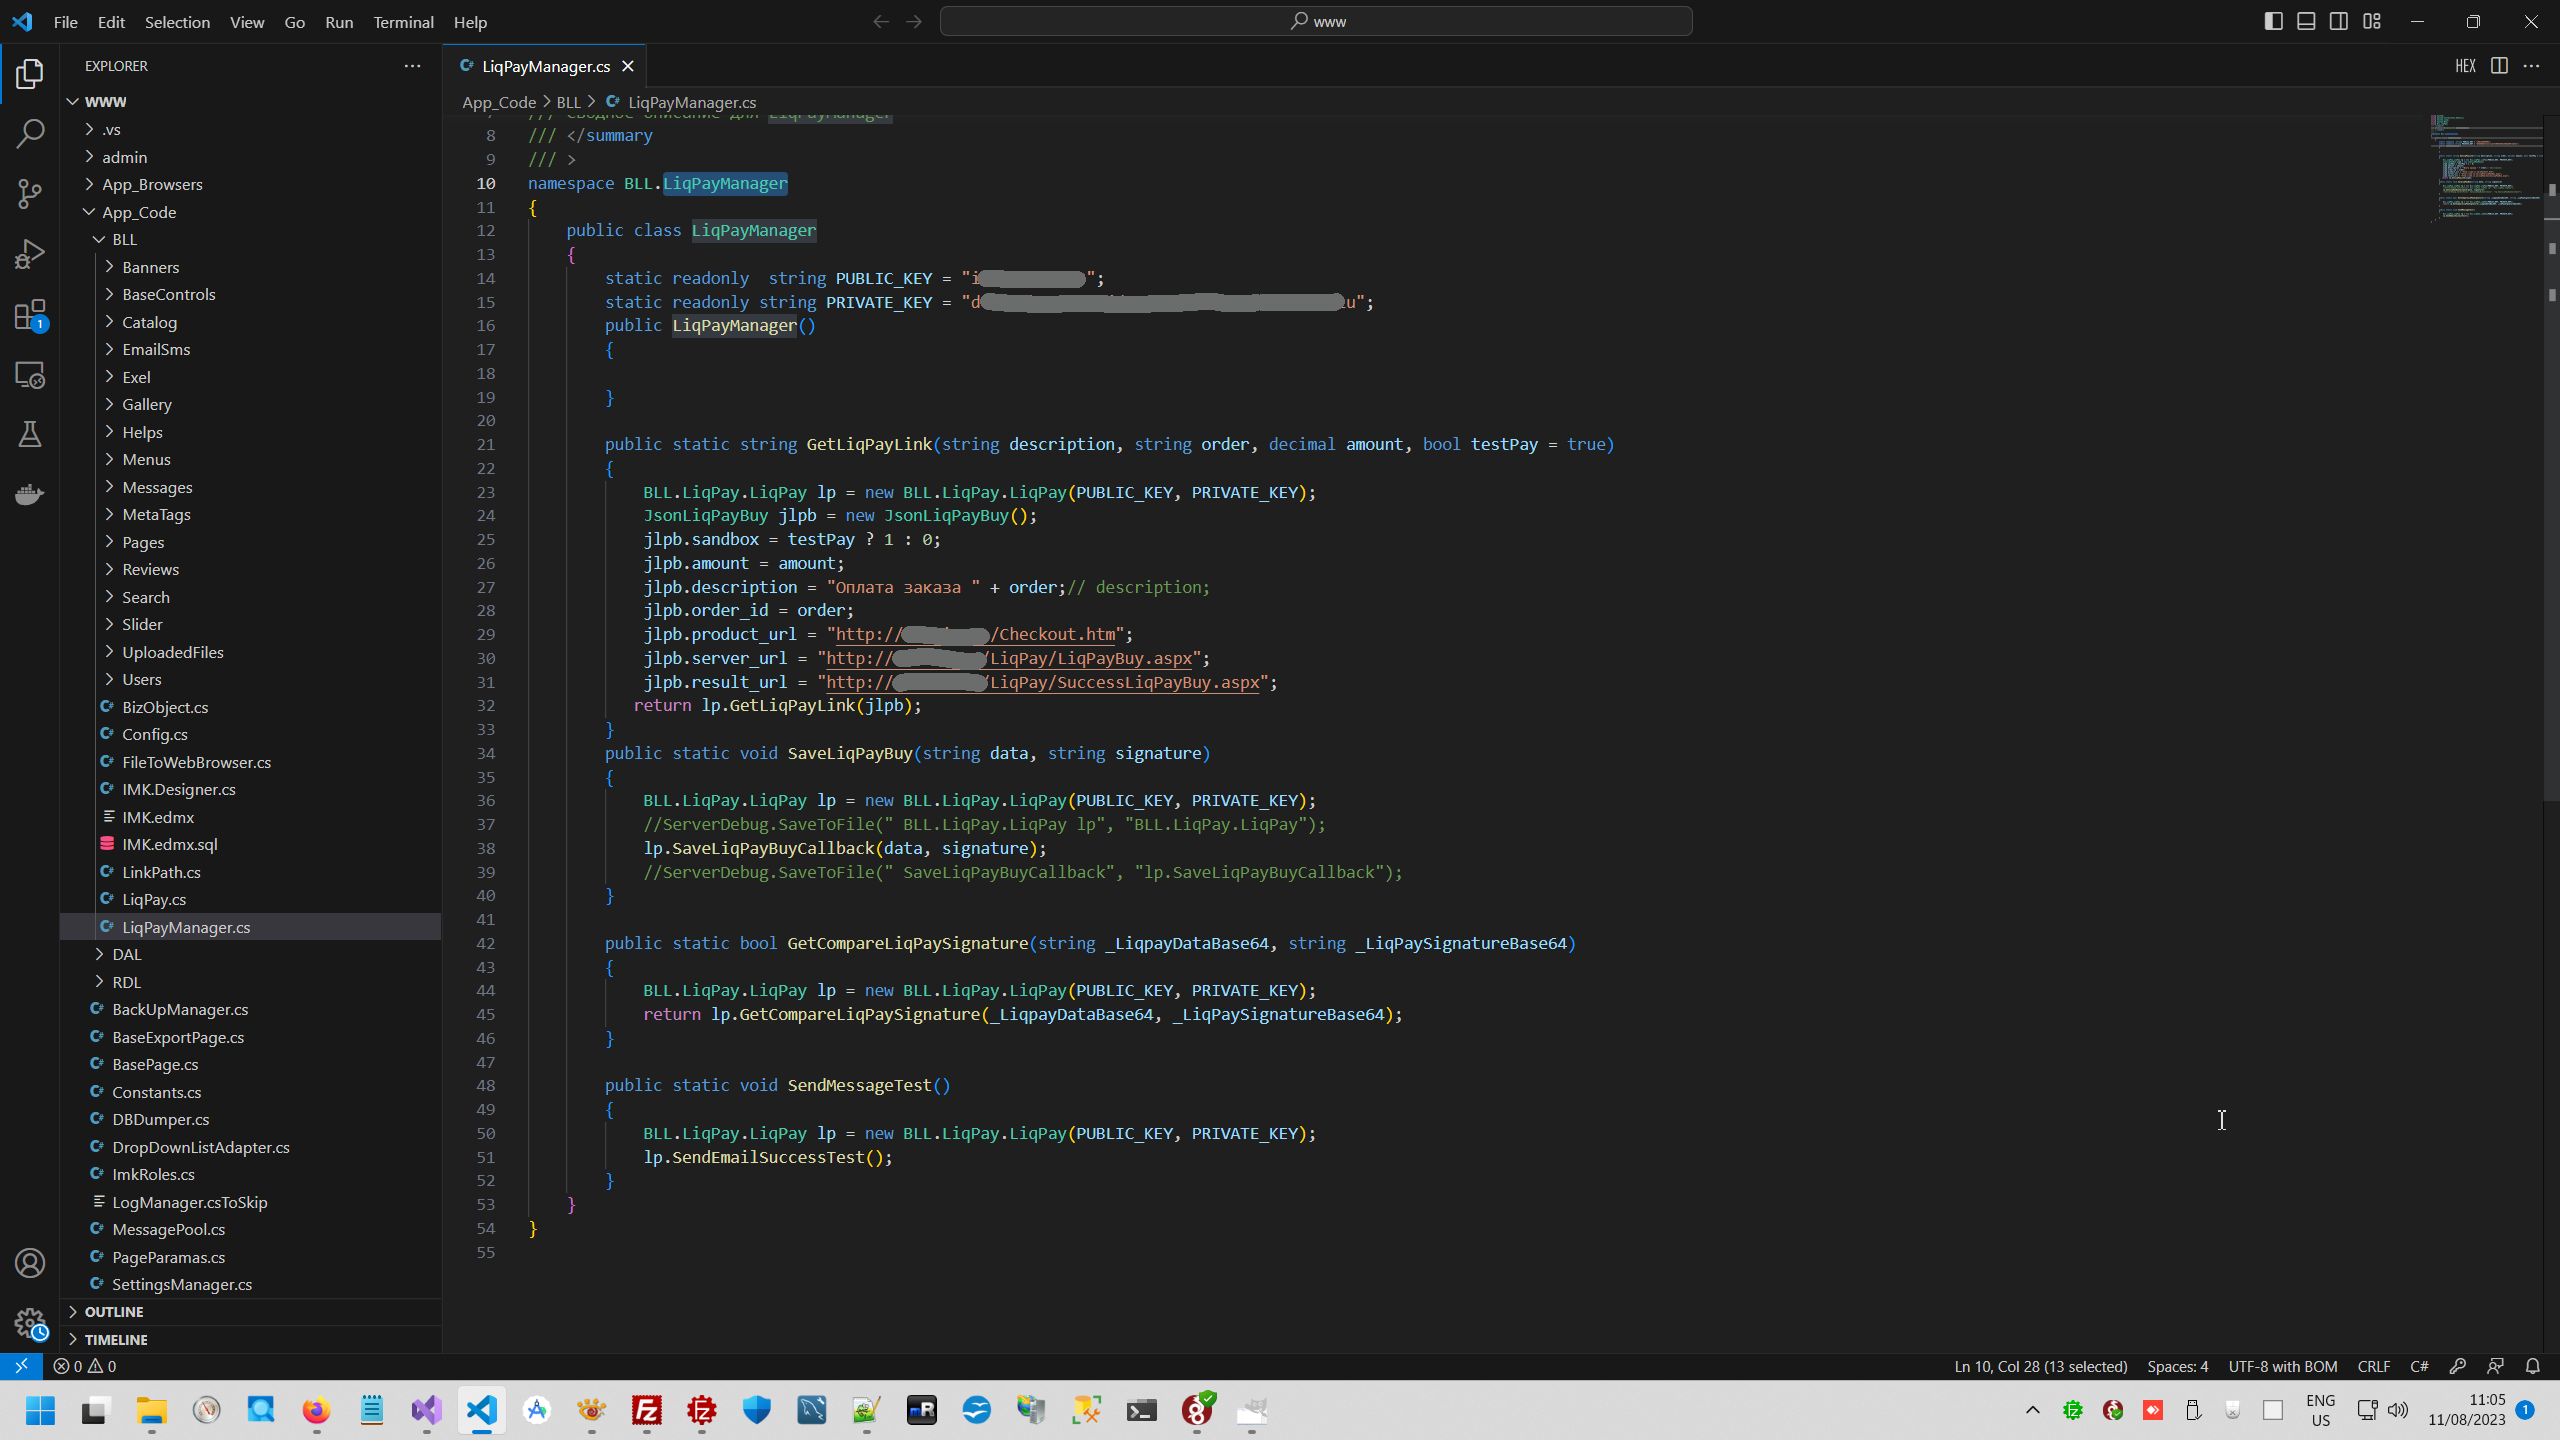Click the notifications bell in status bar
The width and height of the screenshot is (2560, 1440).
[2532, 1366]
